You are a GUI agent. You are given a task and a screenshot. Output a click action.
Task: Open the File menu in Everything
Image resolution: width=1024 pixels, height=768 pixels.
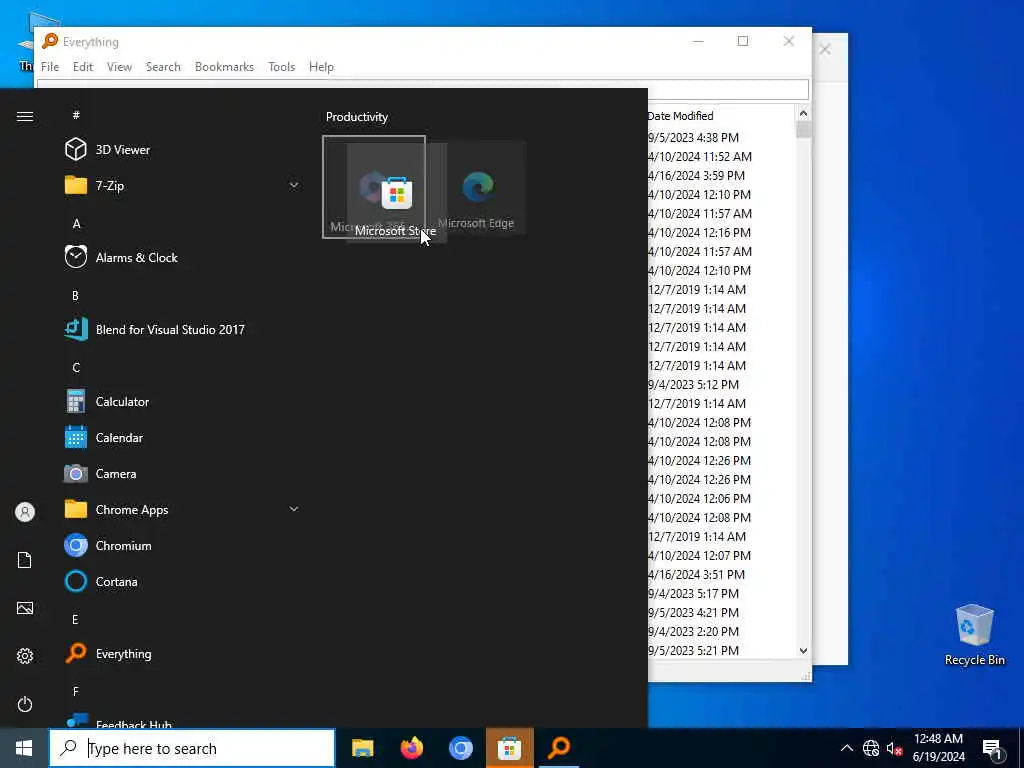click(x=50, y=67)
